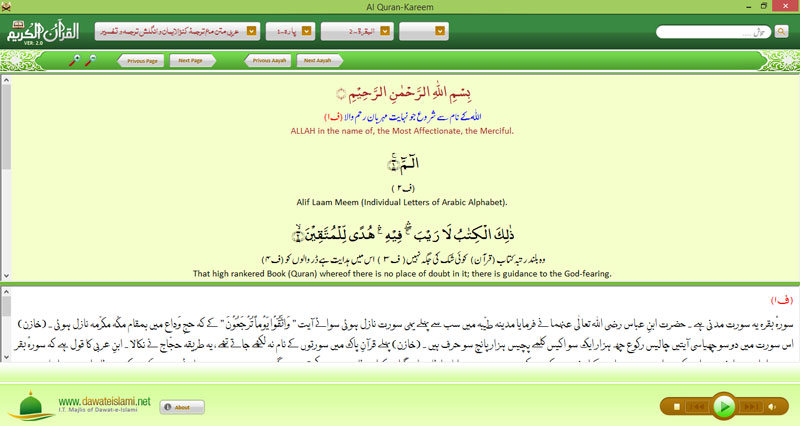The width and height of the screenshot is (800, 426).
Task: Close the Al Quran-Kareem window
Action: pos(786,6)
